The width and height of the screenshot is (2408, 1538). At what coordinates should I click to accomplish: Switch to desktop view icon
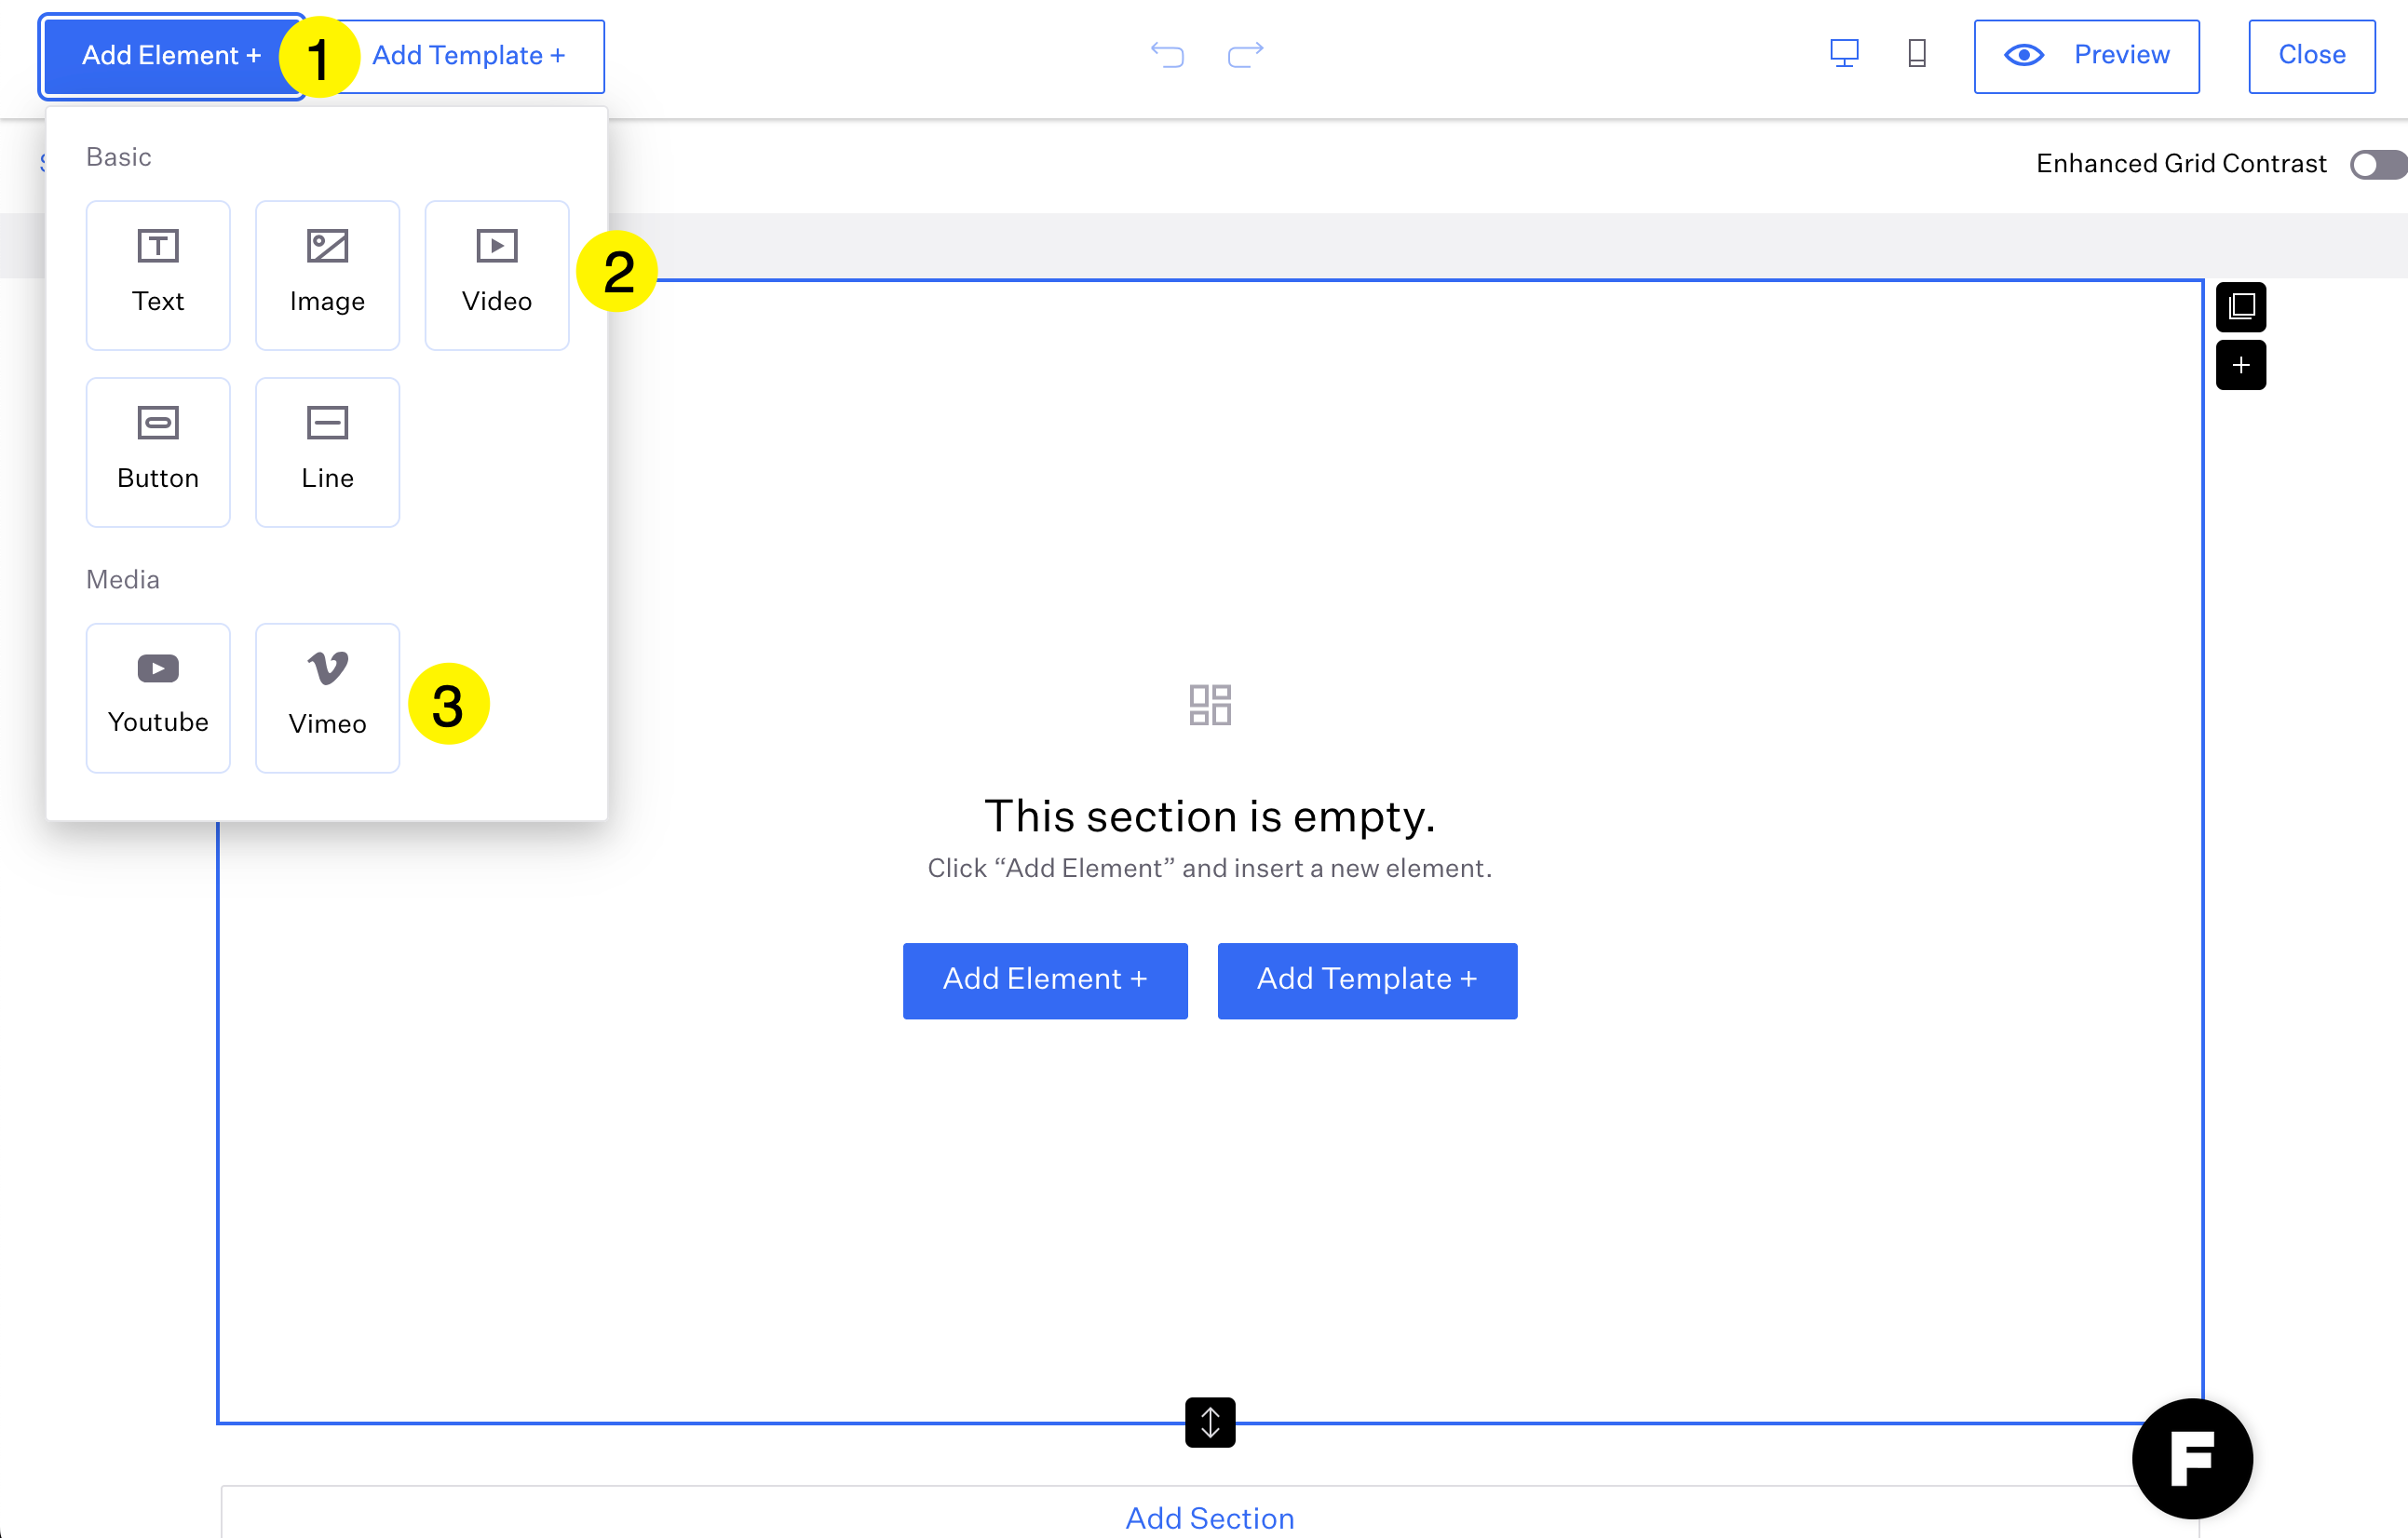pyautogui.click(x=1843, y=54)
